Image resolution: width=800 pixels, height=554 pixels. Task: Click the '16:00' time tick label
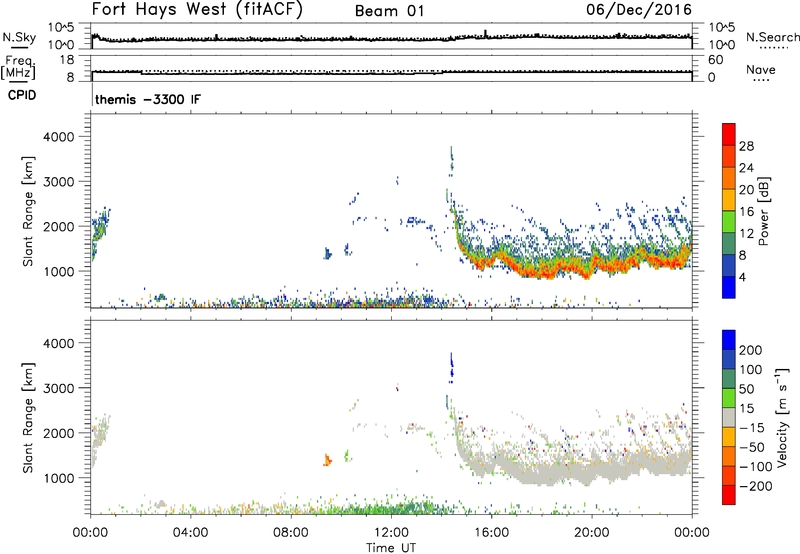pyautogui.click(x=492, y=533)
